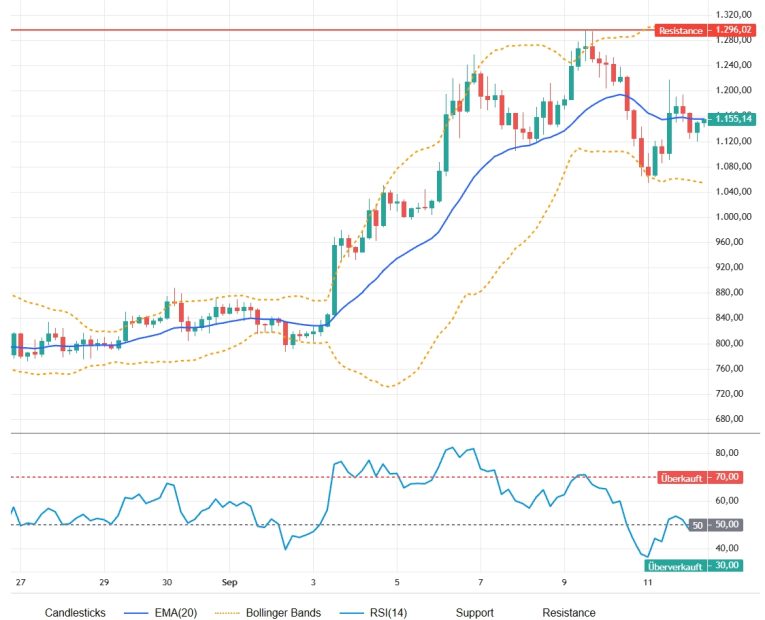765x620 pixels.
Task: Click the 720,00 price axis label
Action: click(x=729, y=394)
